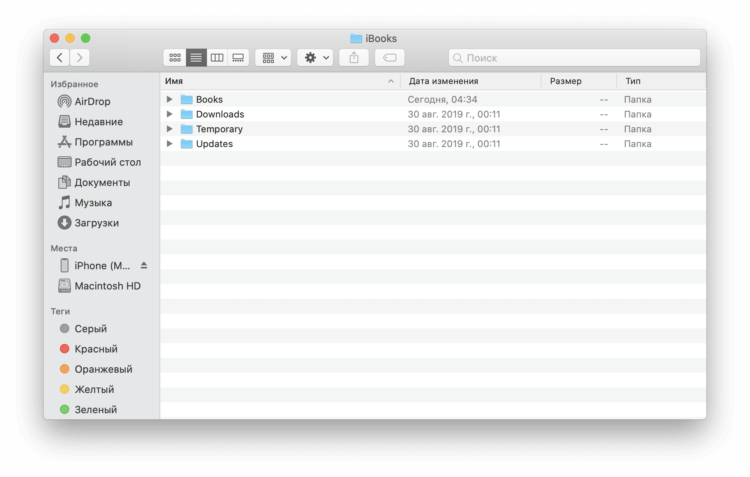Filter by the Желтый tag
This screenshot has height=477, width=750.
(x=87, y=389)
